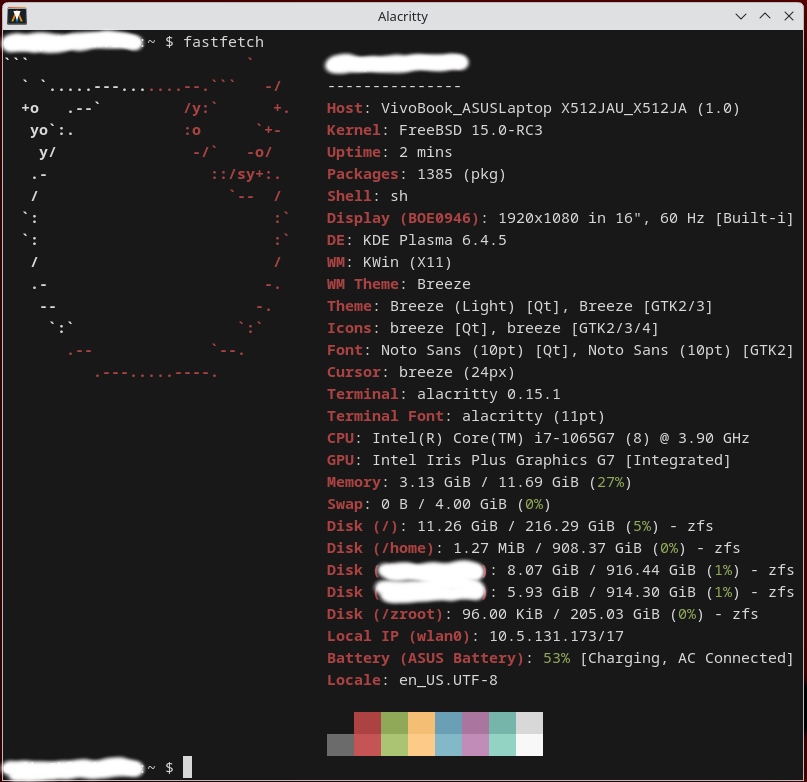The width and height of the screenshot is (807, 782).
Task: Click the battery 53% value
Action: (x=556, y=658)
